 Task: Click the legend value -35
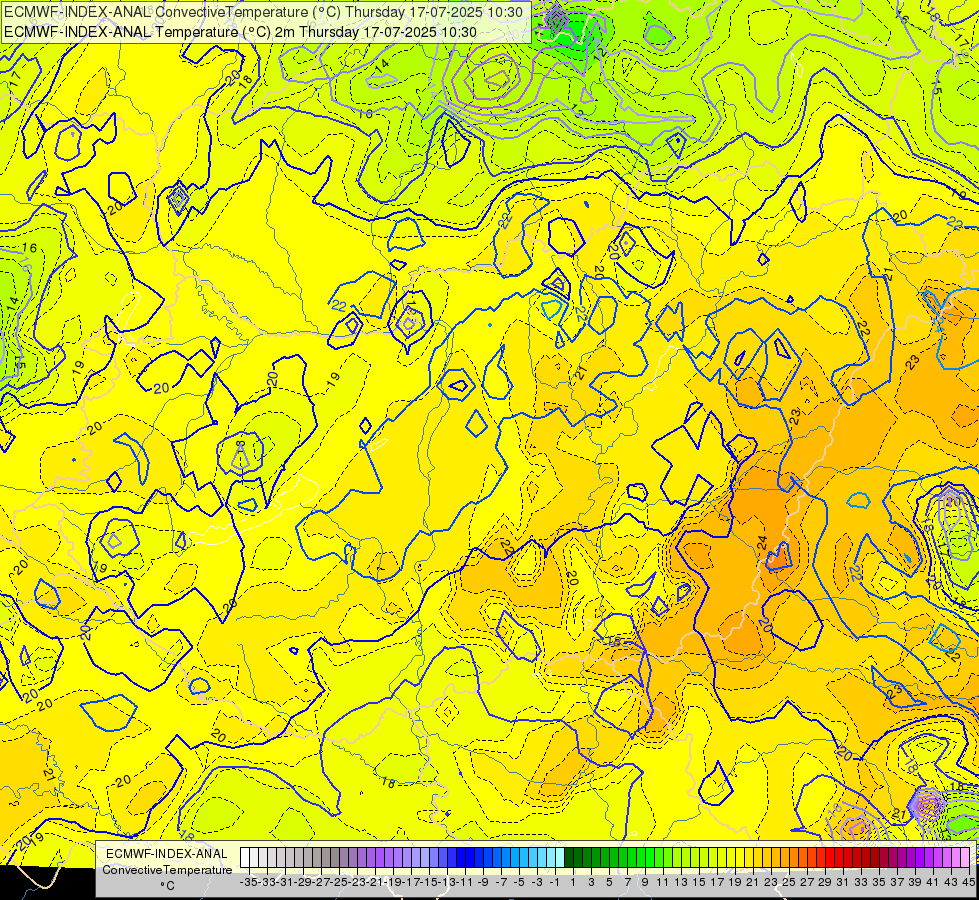[248, 882]
